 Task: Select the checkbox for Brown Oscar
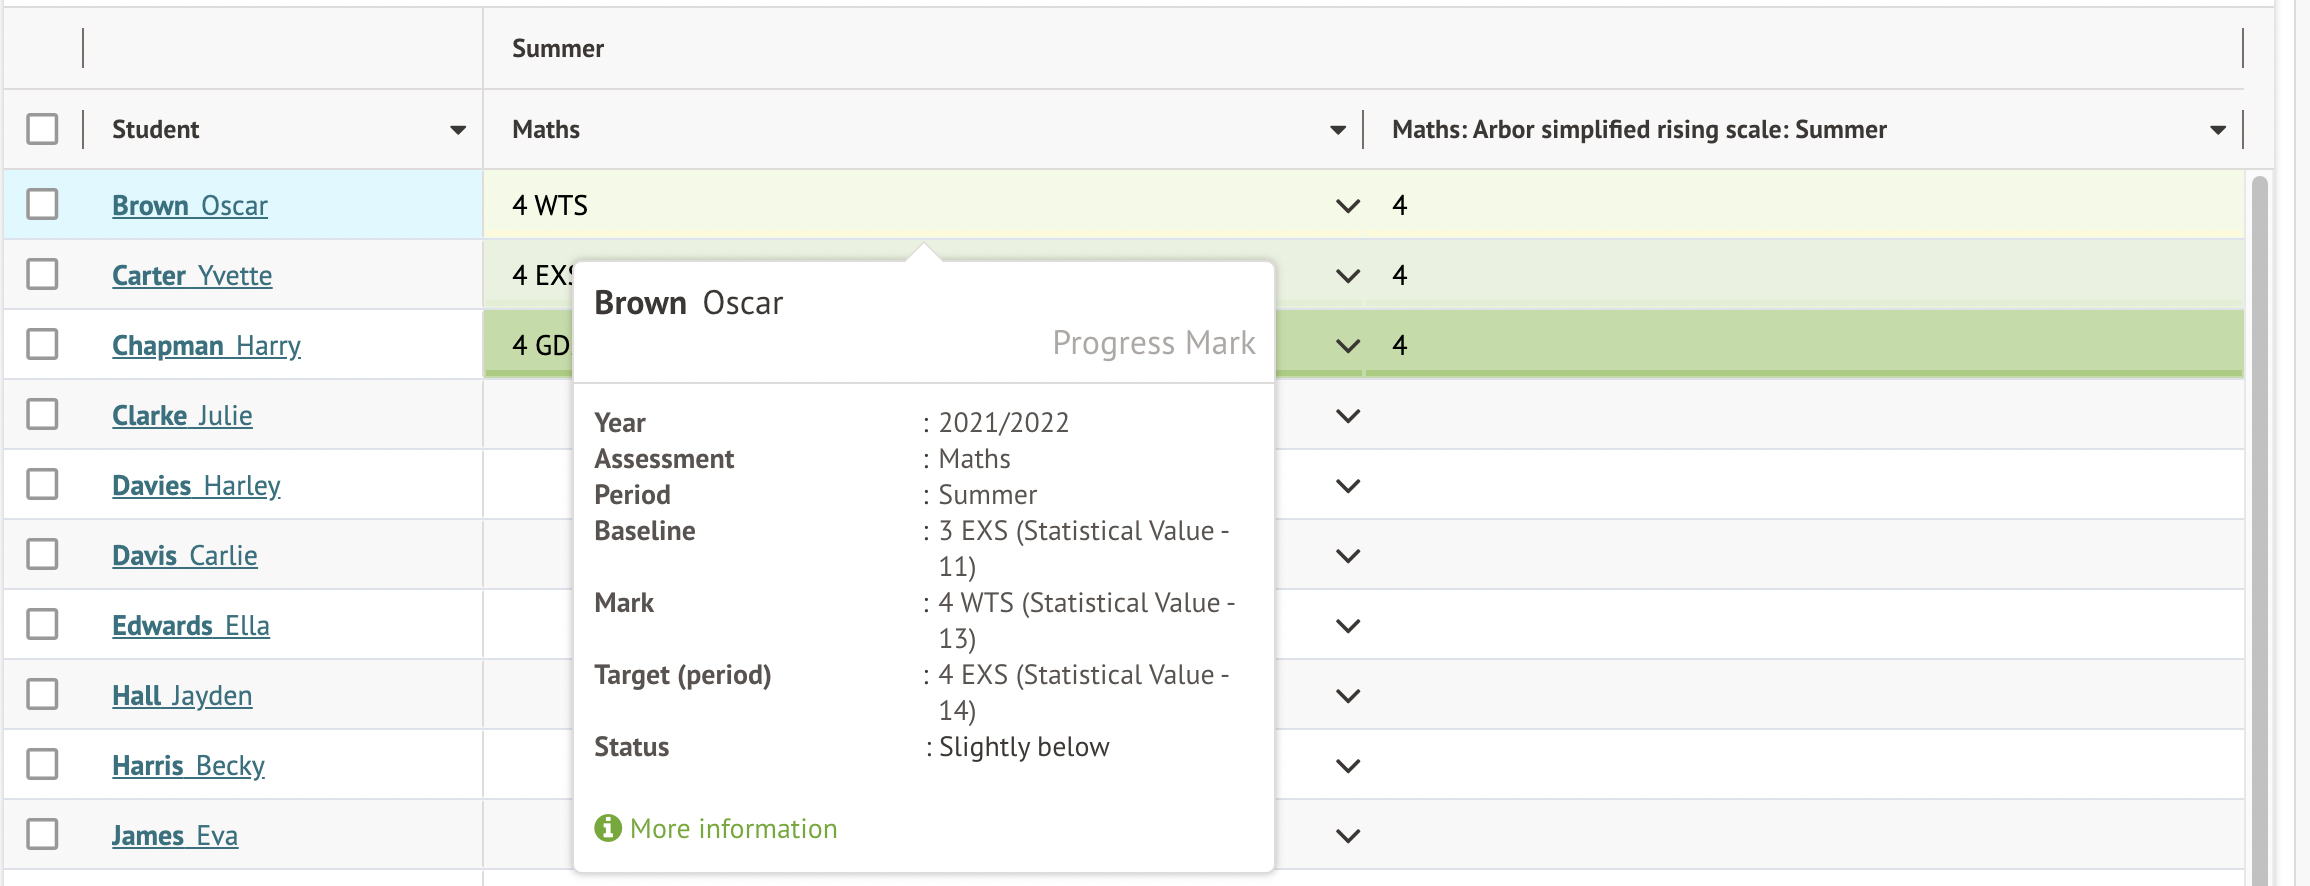point(42,204)
